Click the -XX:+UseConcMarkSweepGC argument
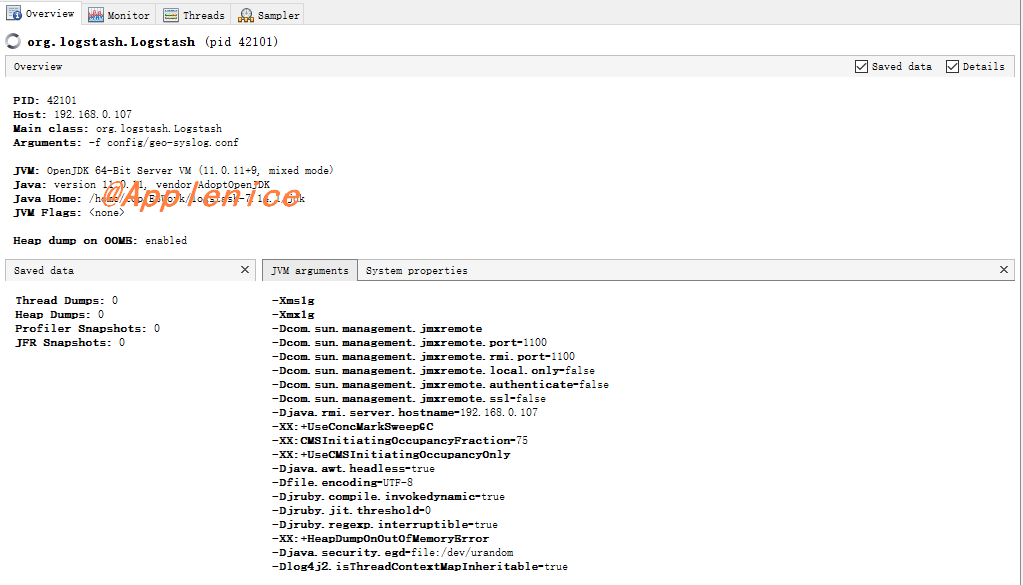1023x585 pixels. click(352, 427)
